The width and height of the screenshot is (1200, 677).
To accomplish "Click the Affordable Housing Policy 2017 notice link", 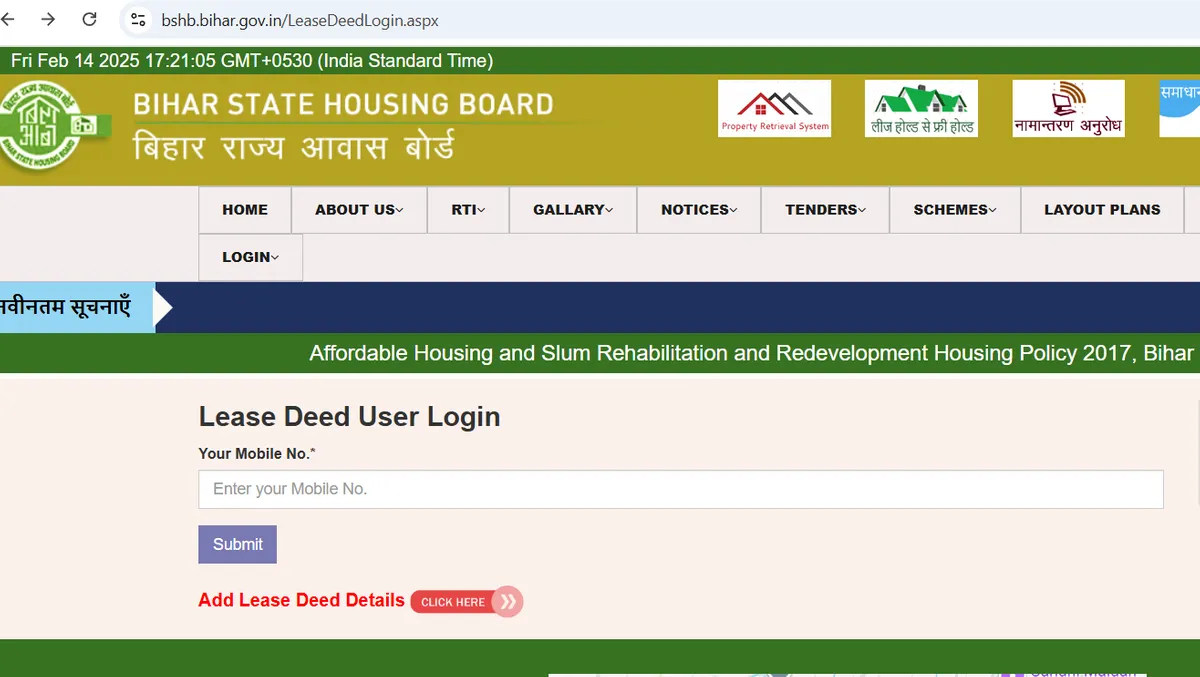I will point(751,353).
